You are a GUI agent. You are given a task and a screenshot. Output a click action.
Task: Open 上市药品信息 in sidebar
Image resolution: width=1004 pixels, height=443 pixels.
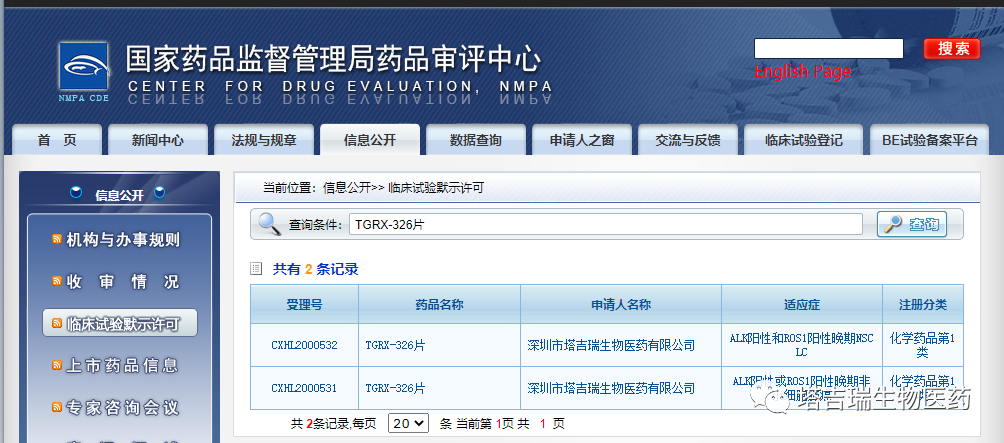pyautogui.click(x=123, y=366)
